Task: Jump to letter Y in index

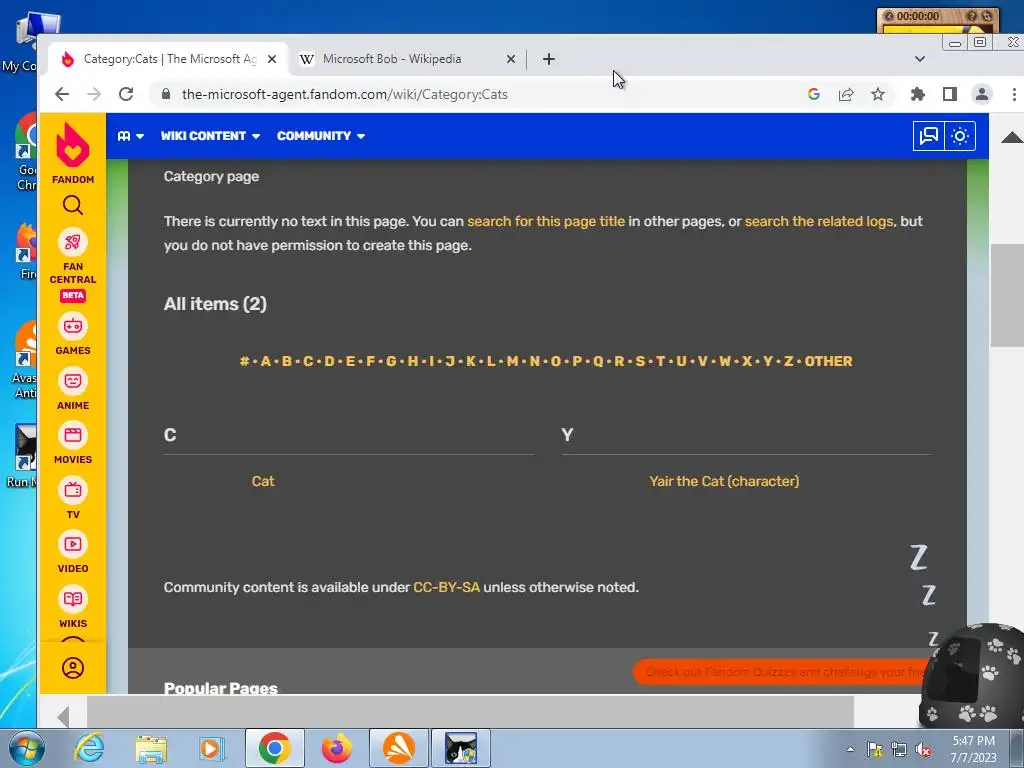Action: 767,361
